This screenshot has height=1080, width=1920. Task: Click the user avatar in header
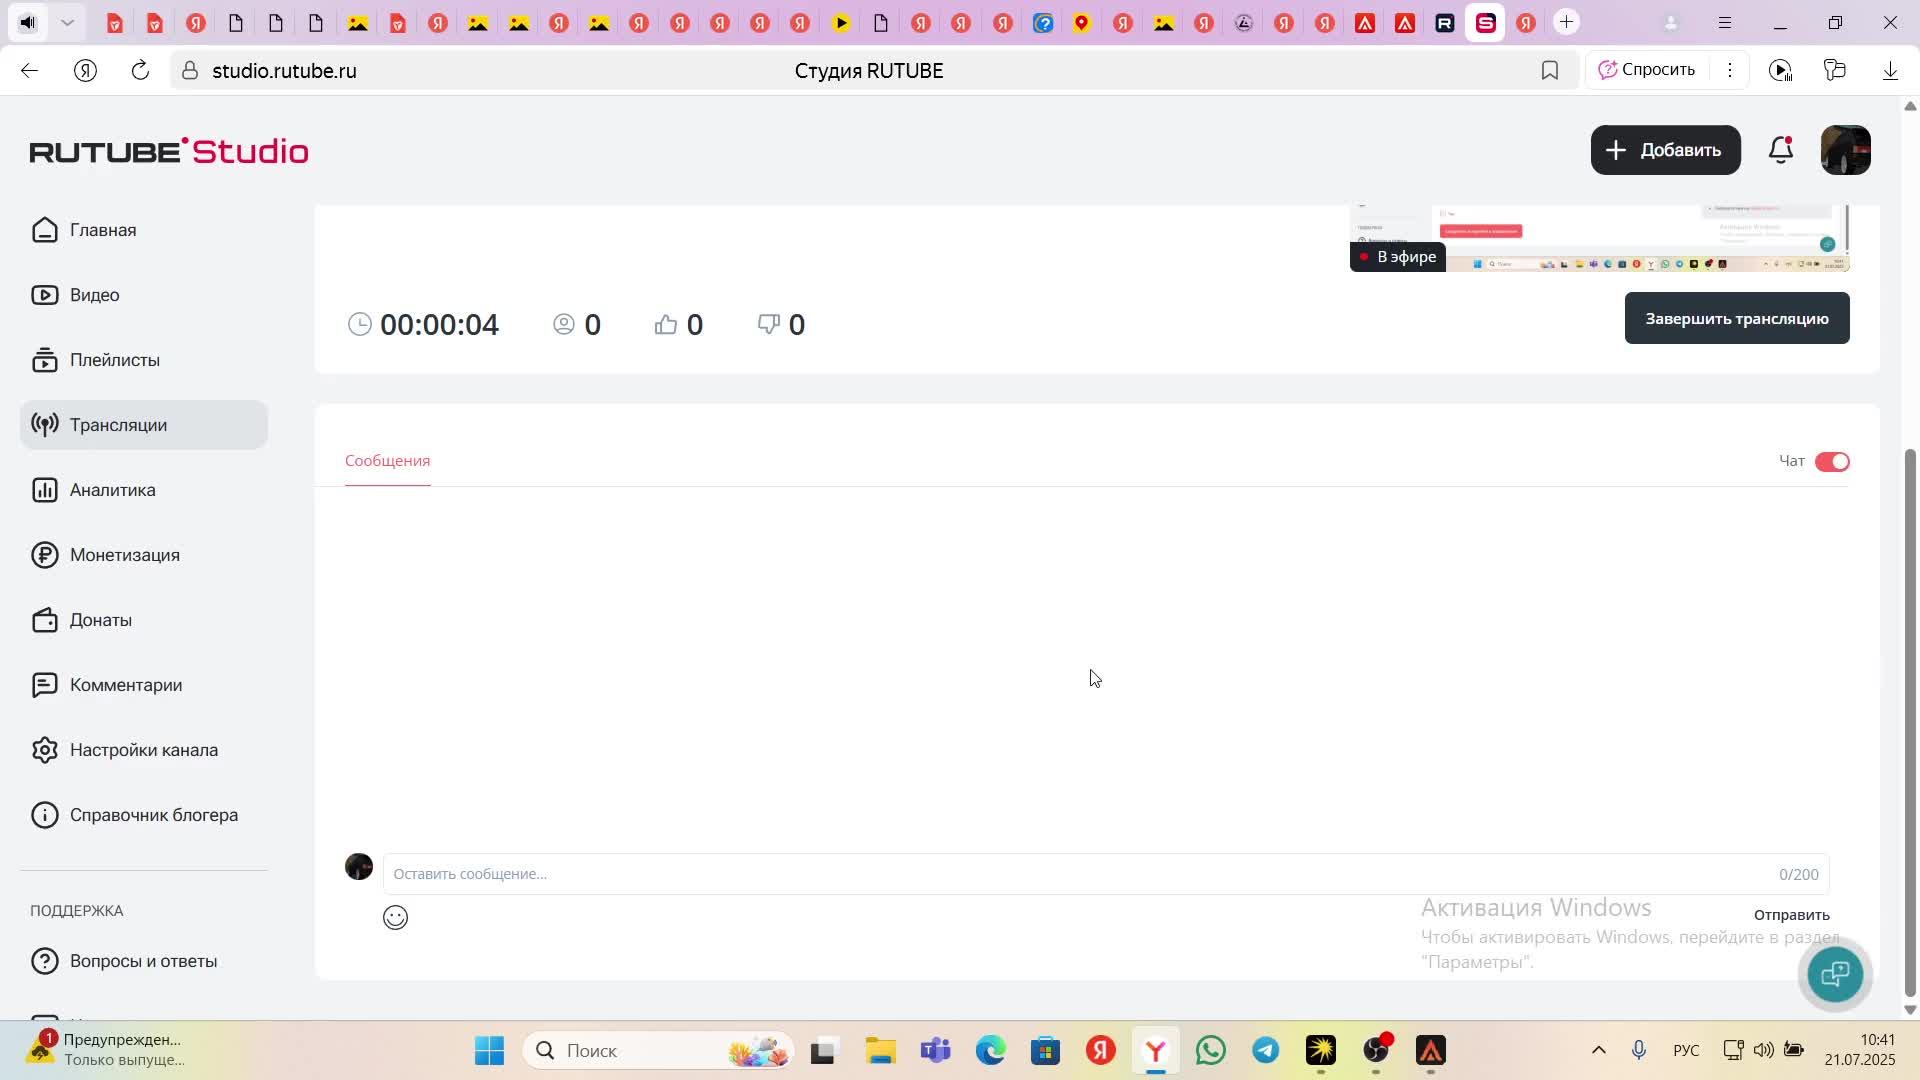[x=1845, y=150]
